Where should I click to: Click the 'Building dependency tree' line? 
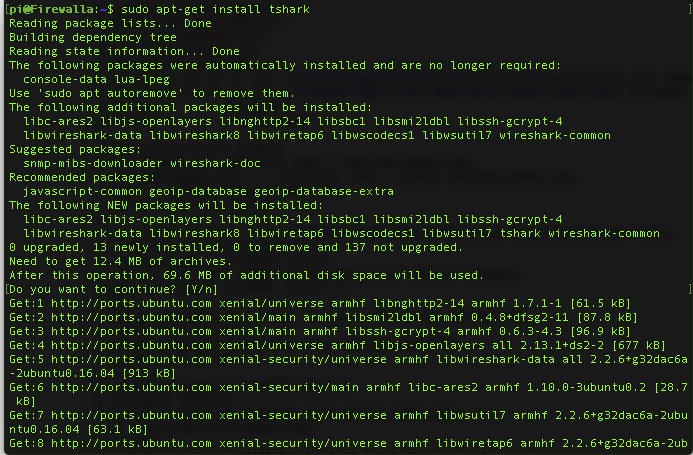[x=93, y=37]
